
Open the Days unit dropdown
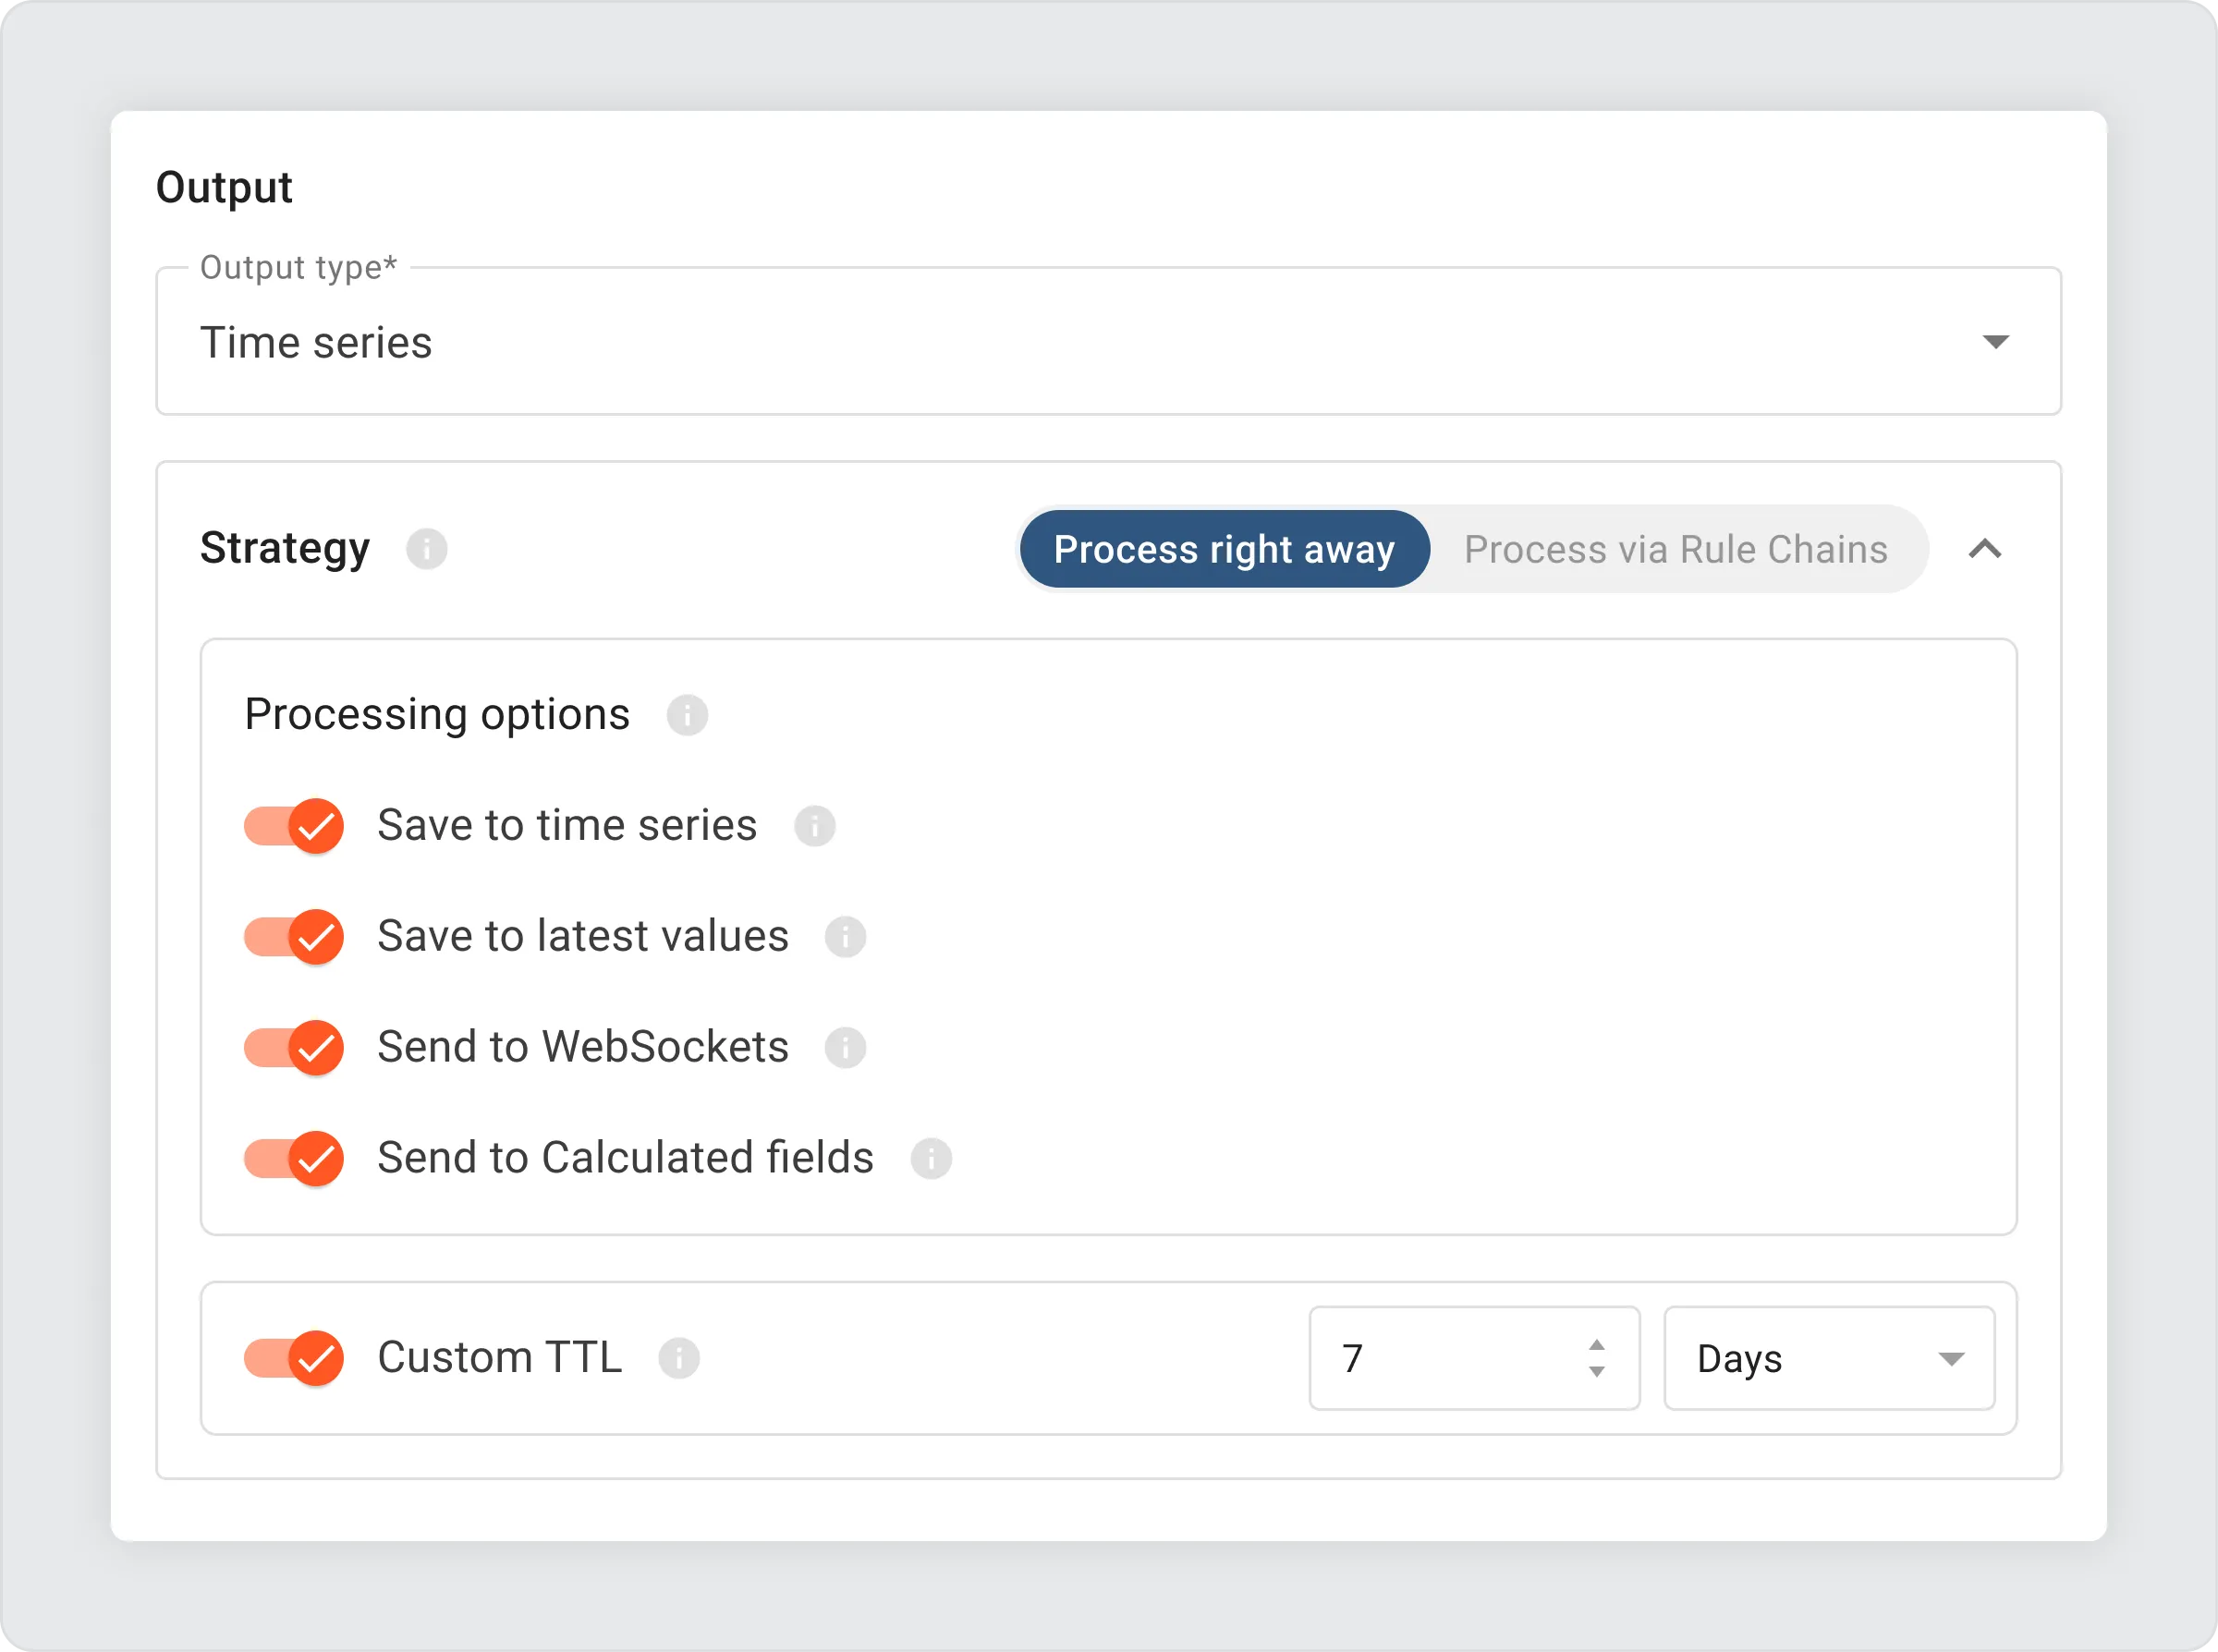coord(1829,1358)
